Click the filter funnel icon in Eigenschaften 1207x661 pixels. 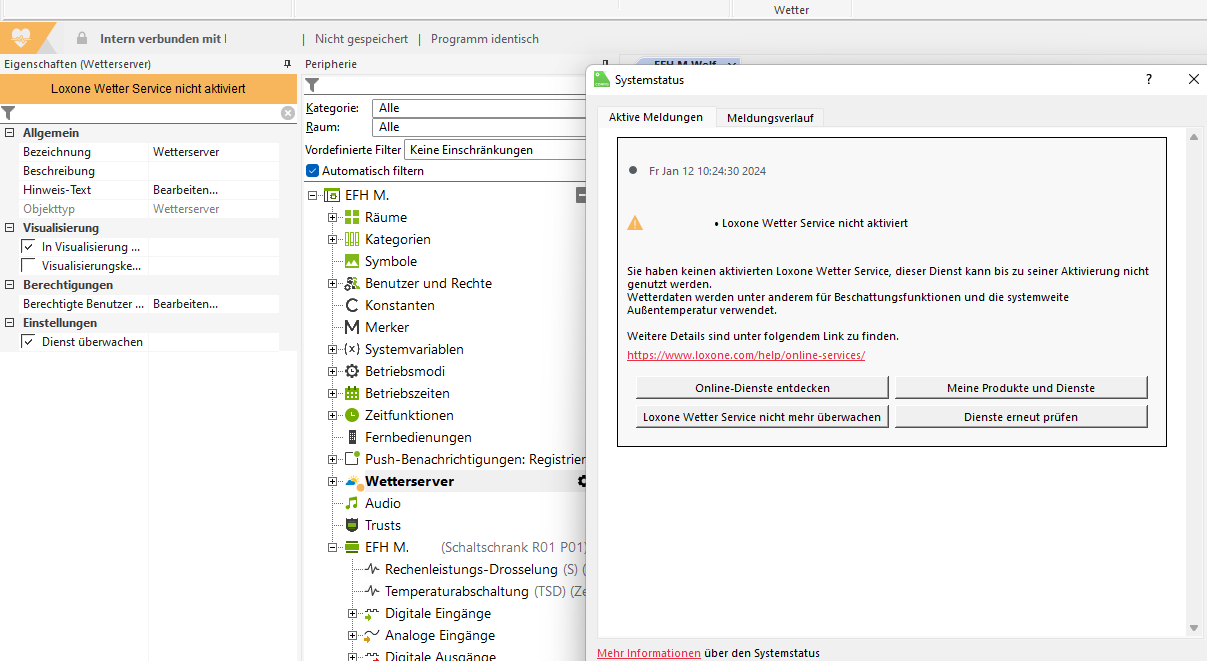pos(8,113)
